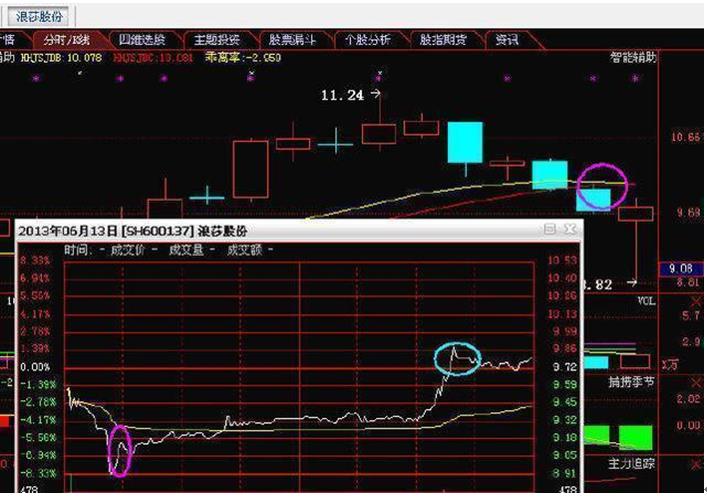Switch to the 资讯 tab
The height and width of the screenshot is (497, 707).
pyautogui.click(x=507, y=40)
